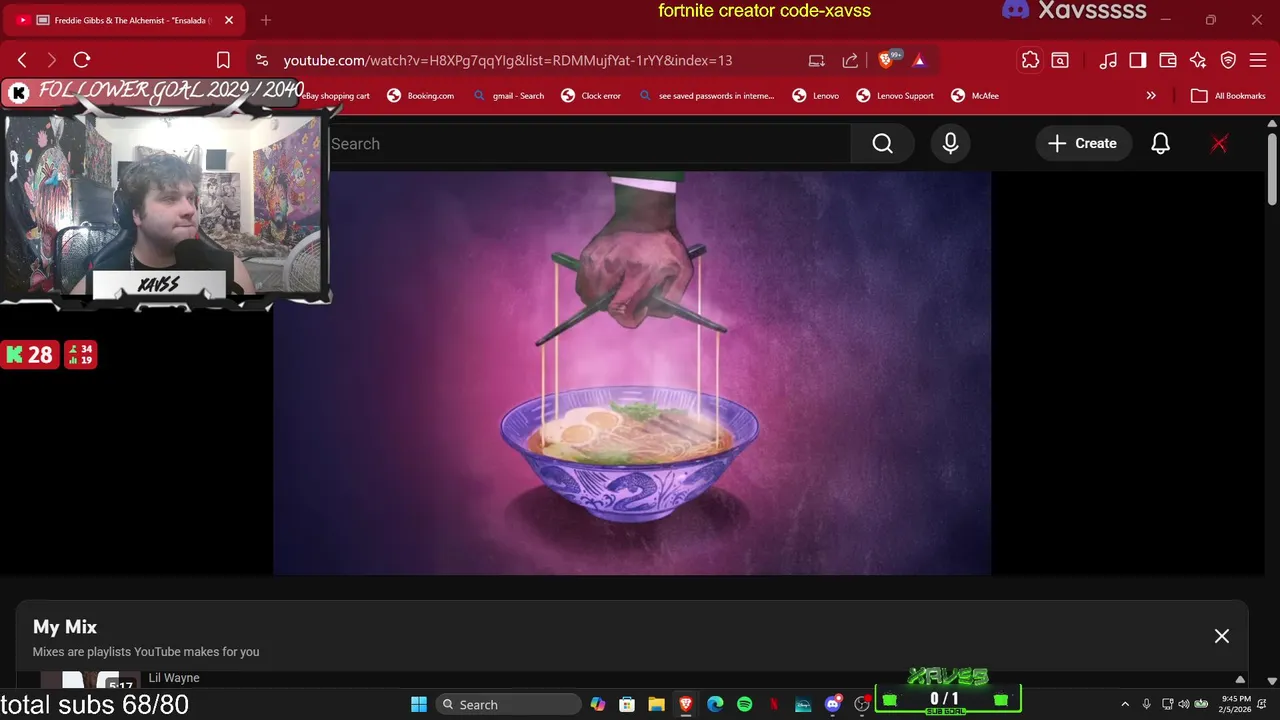Open the McAfee bookmark

[974, 96]
